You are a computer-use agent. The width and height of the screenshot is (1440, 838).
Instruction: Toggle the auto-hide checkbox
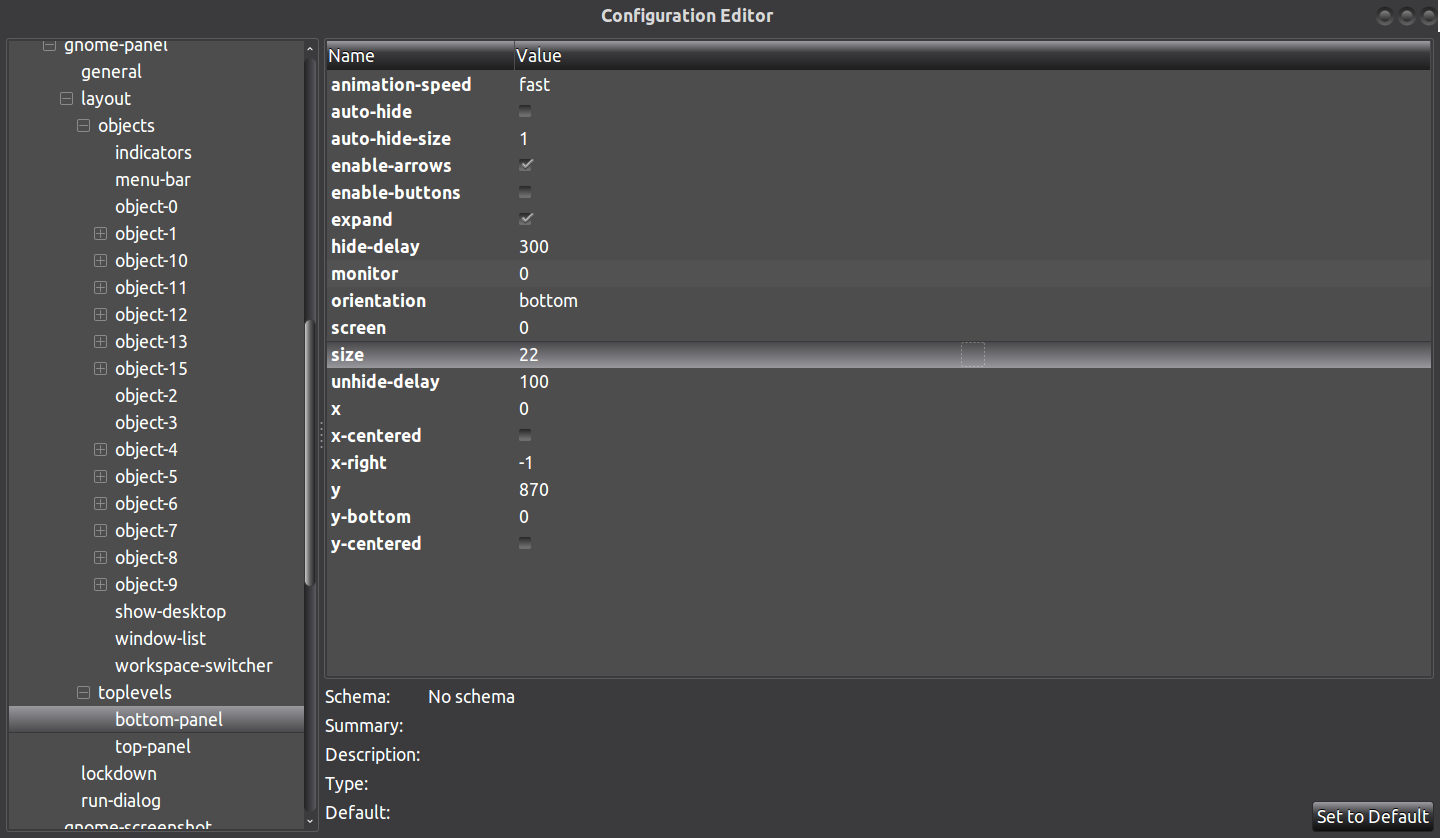click(525, 112)
